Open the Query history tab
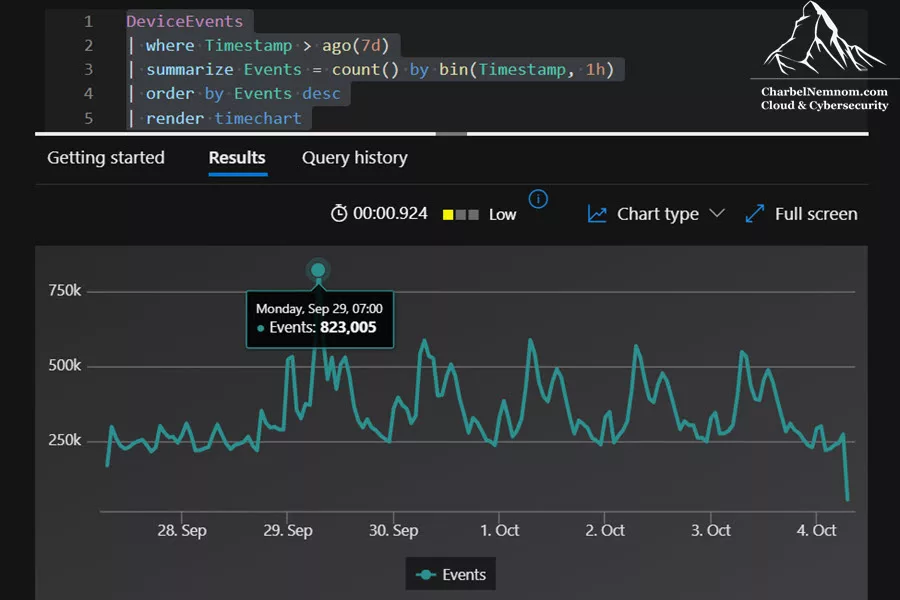 355,157
